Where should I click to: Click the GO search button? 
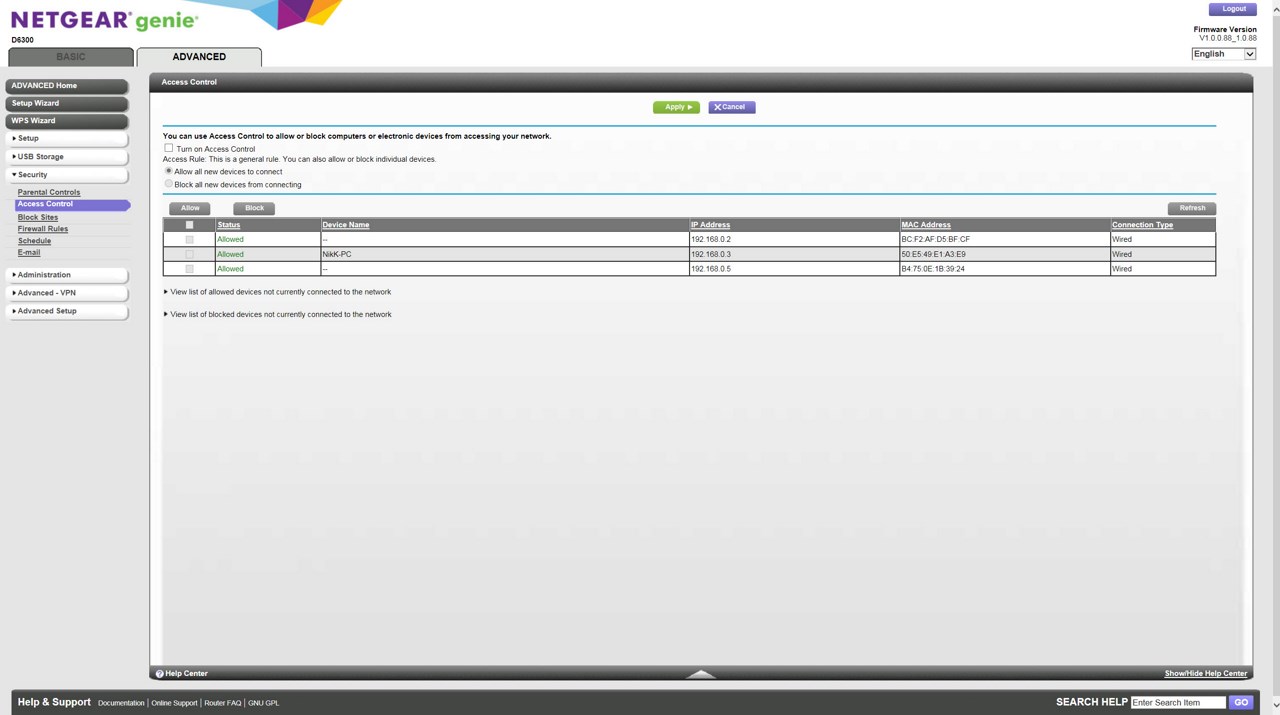[x=1241, y=703]
